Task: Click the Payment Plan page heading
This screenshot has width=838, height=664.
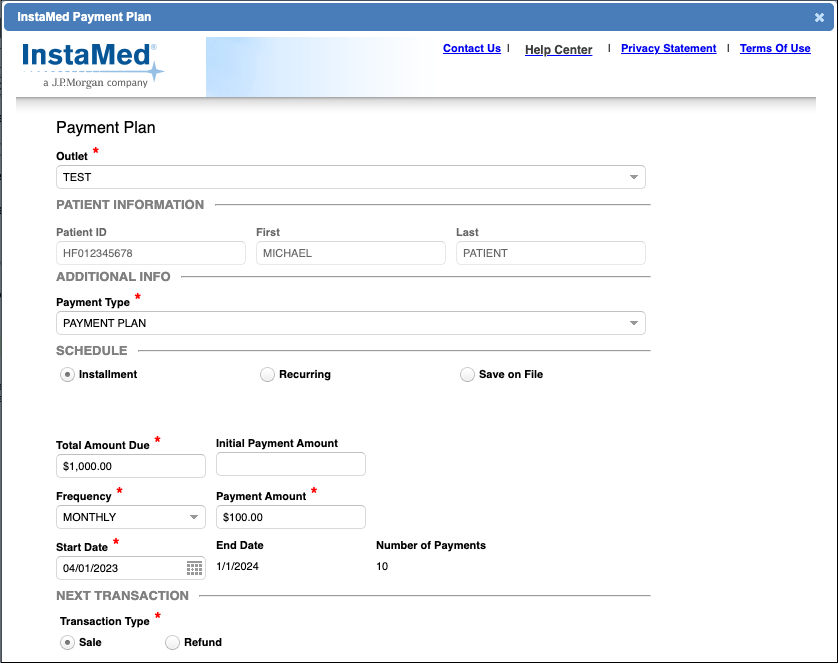Action: point(106,128)
